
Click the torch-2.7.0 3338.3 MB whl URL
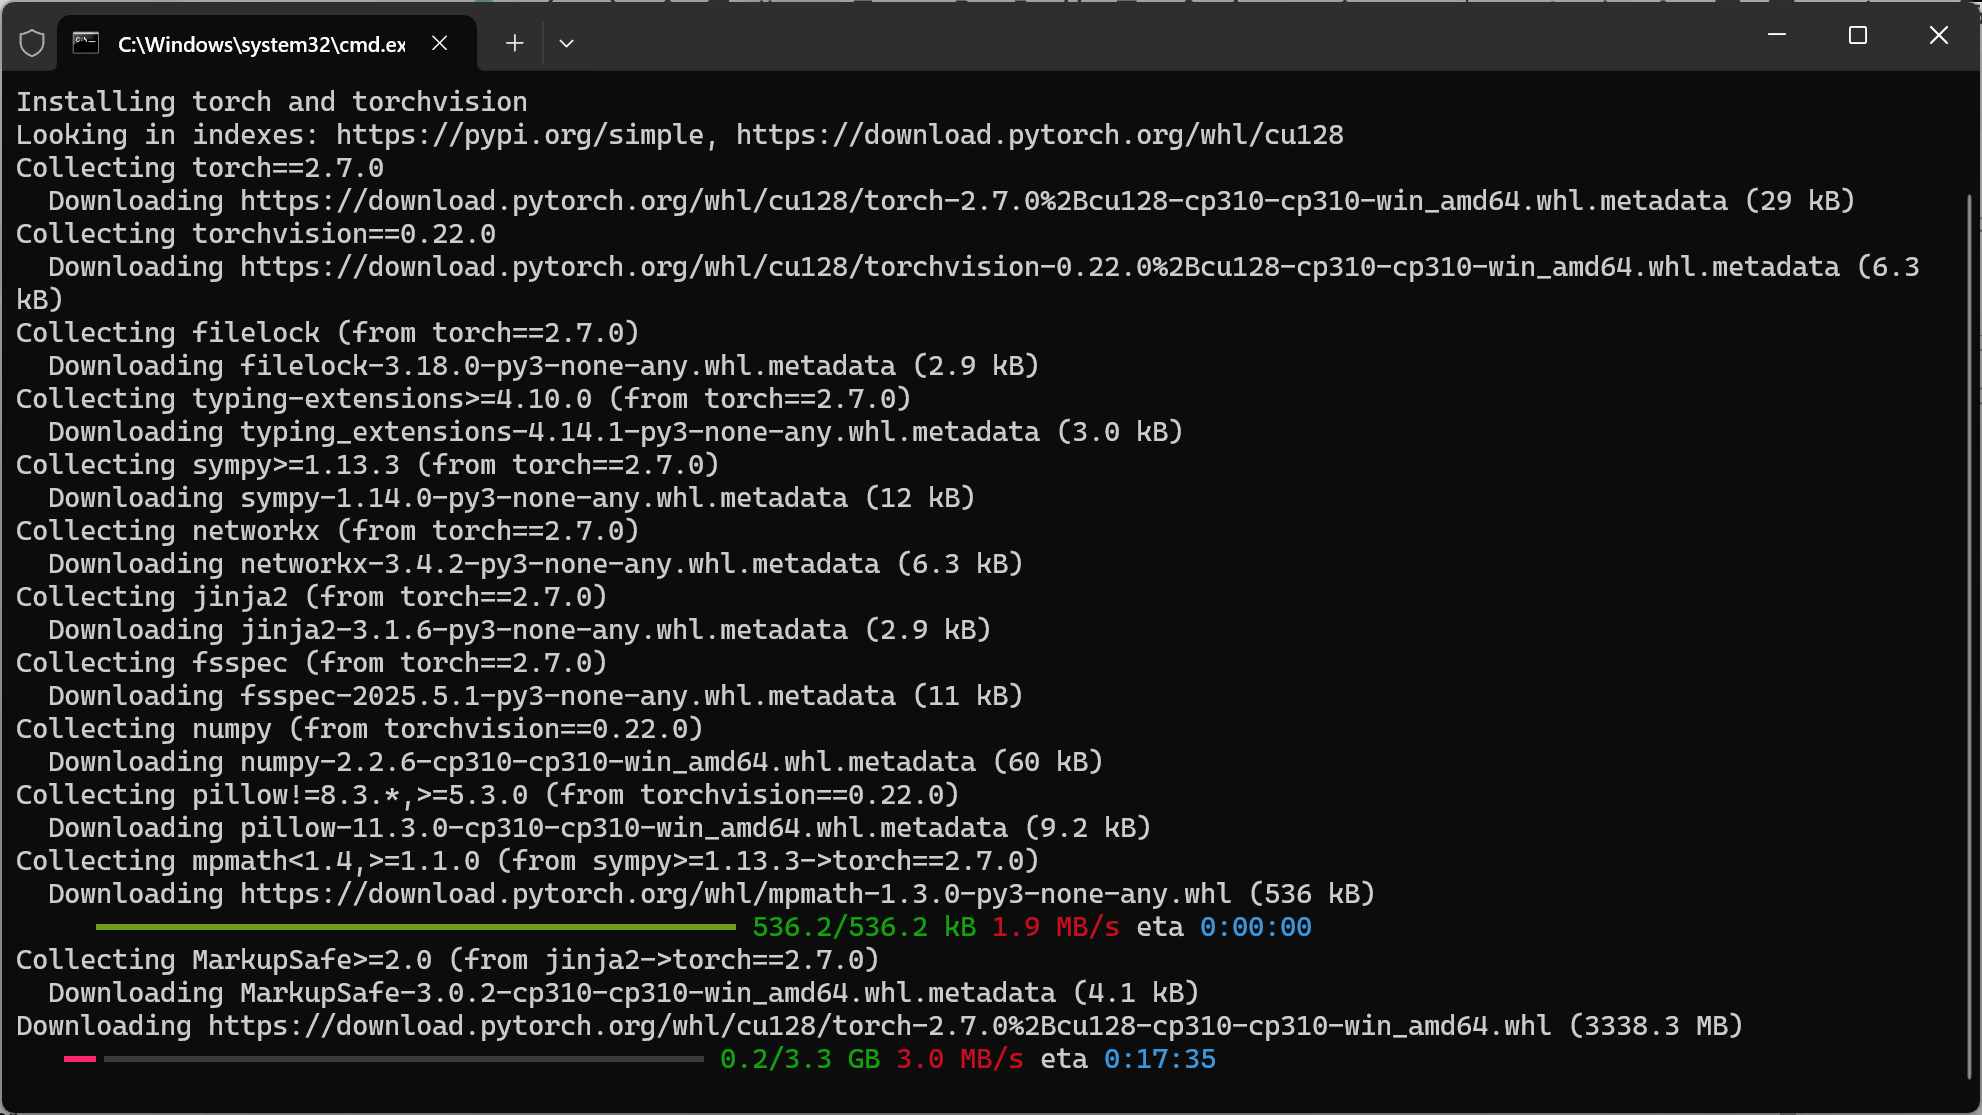coord(880,1026)
